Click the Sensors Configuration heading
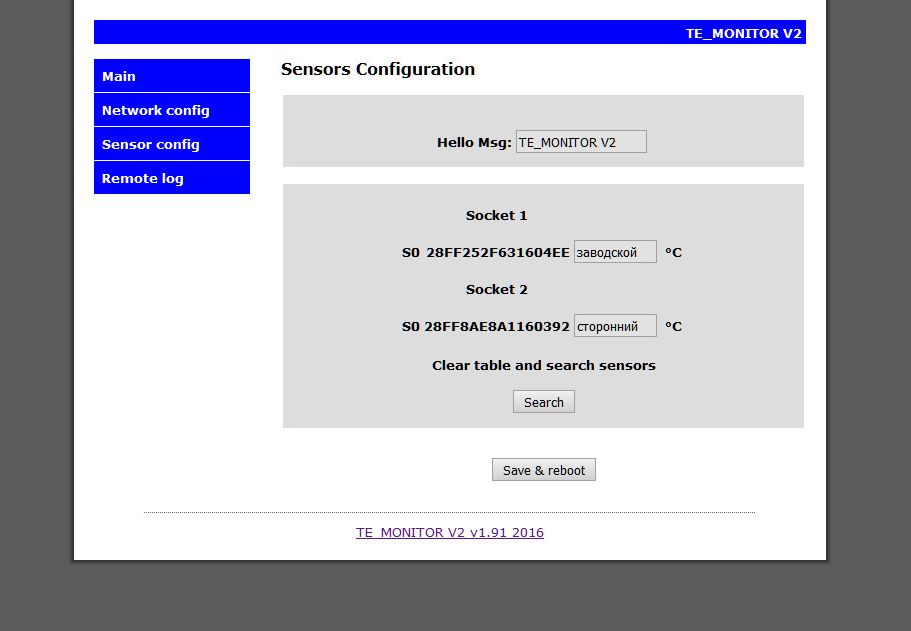 (x=378, y=69)
